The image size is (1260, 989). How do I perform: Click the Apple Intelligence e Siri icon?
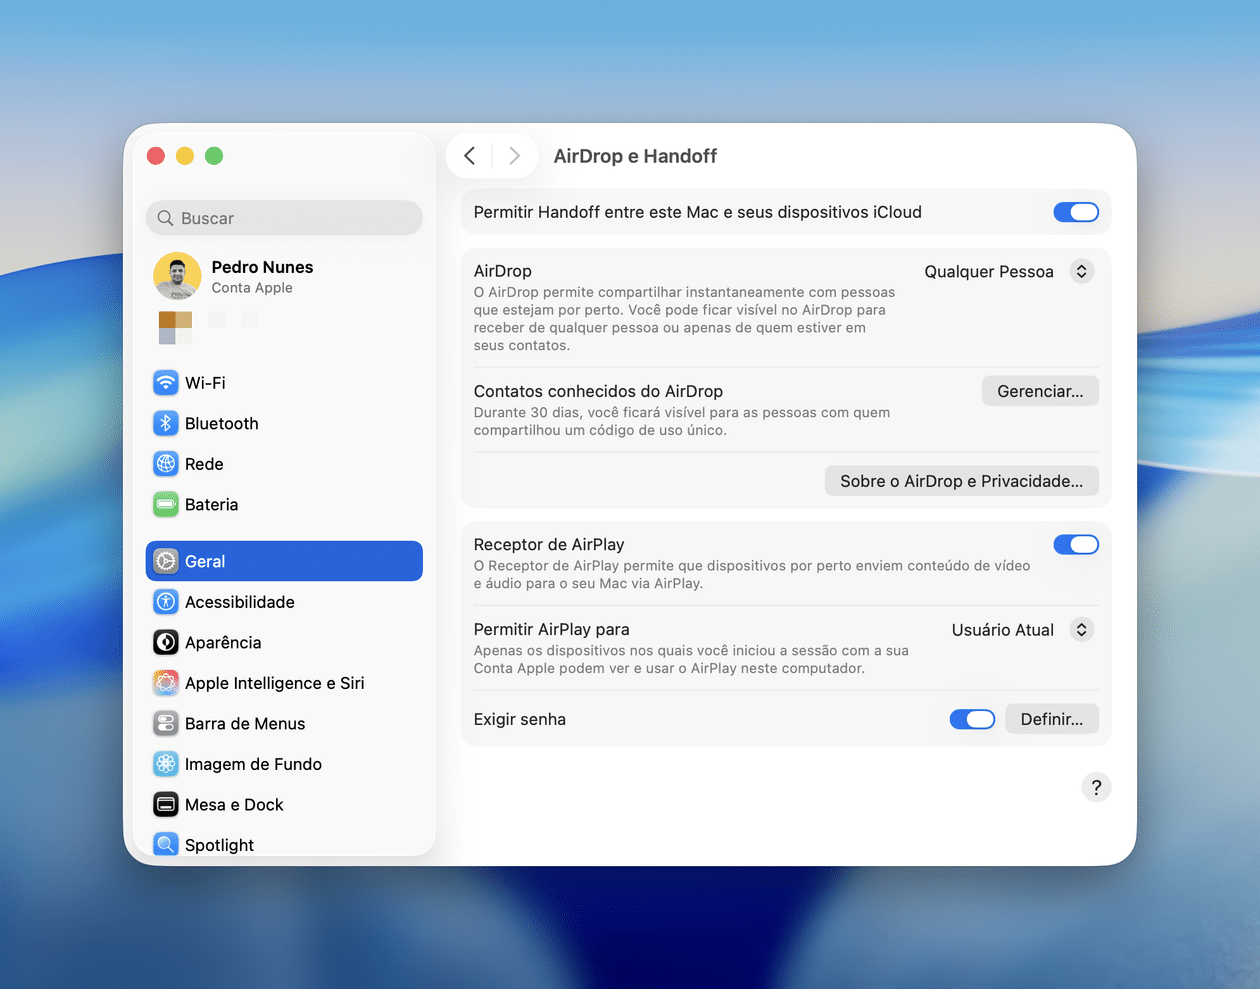165,683
